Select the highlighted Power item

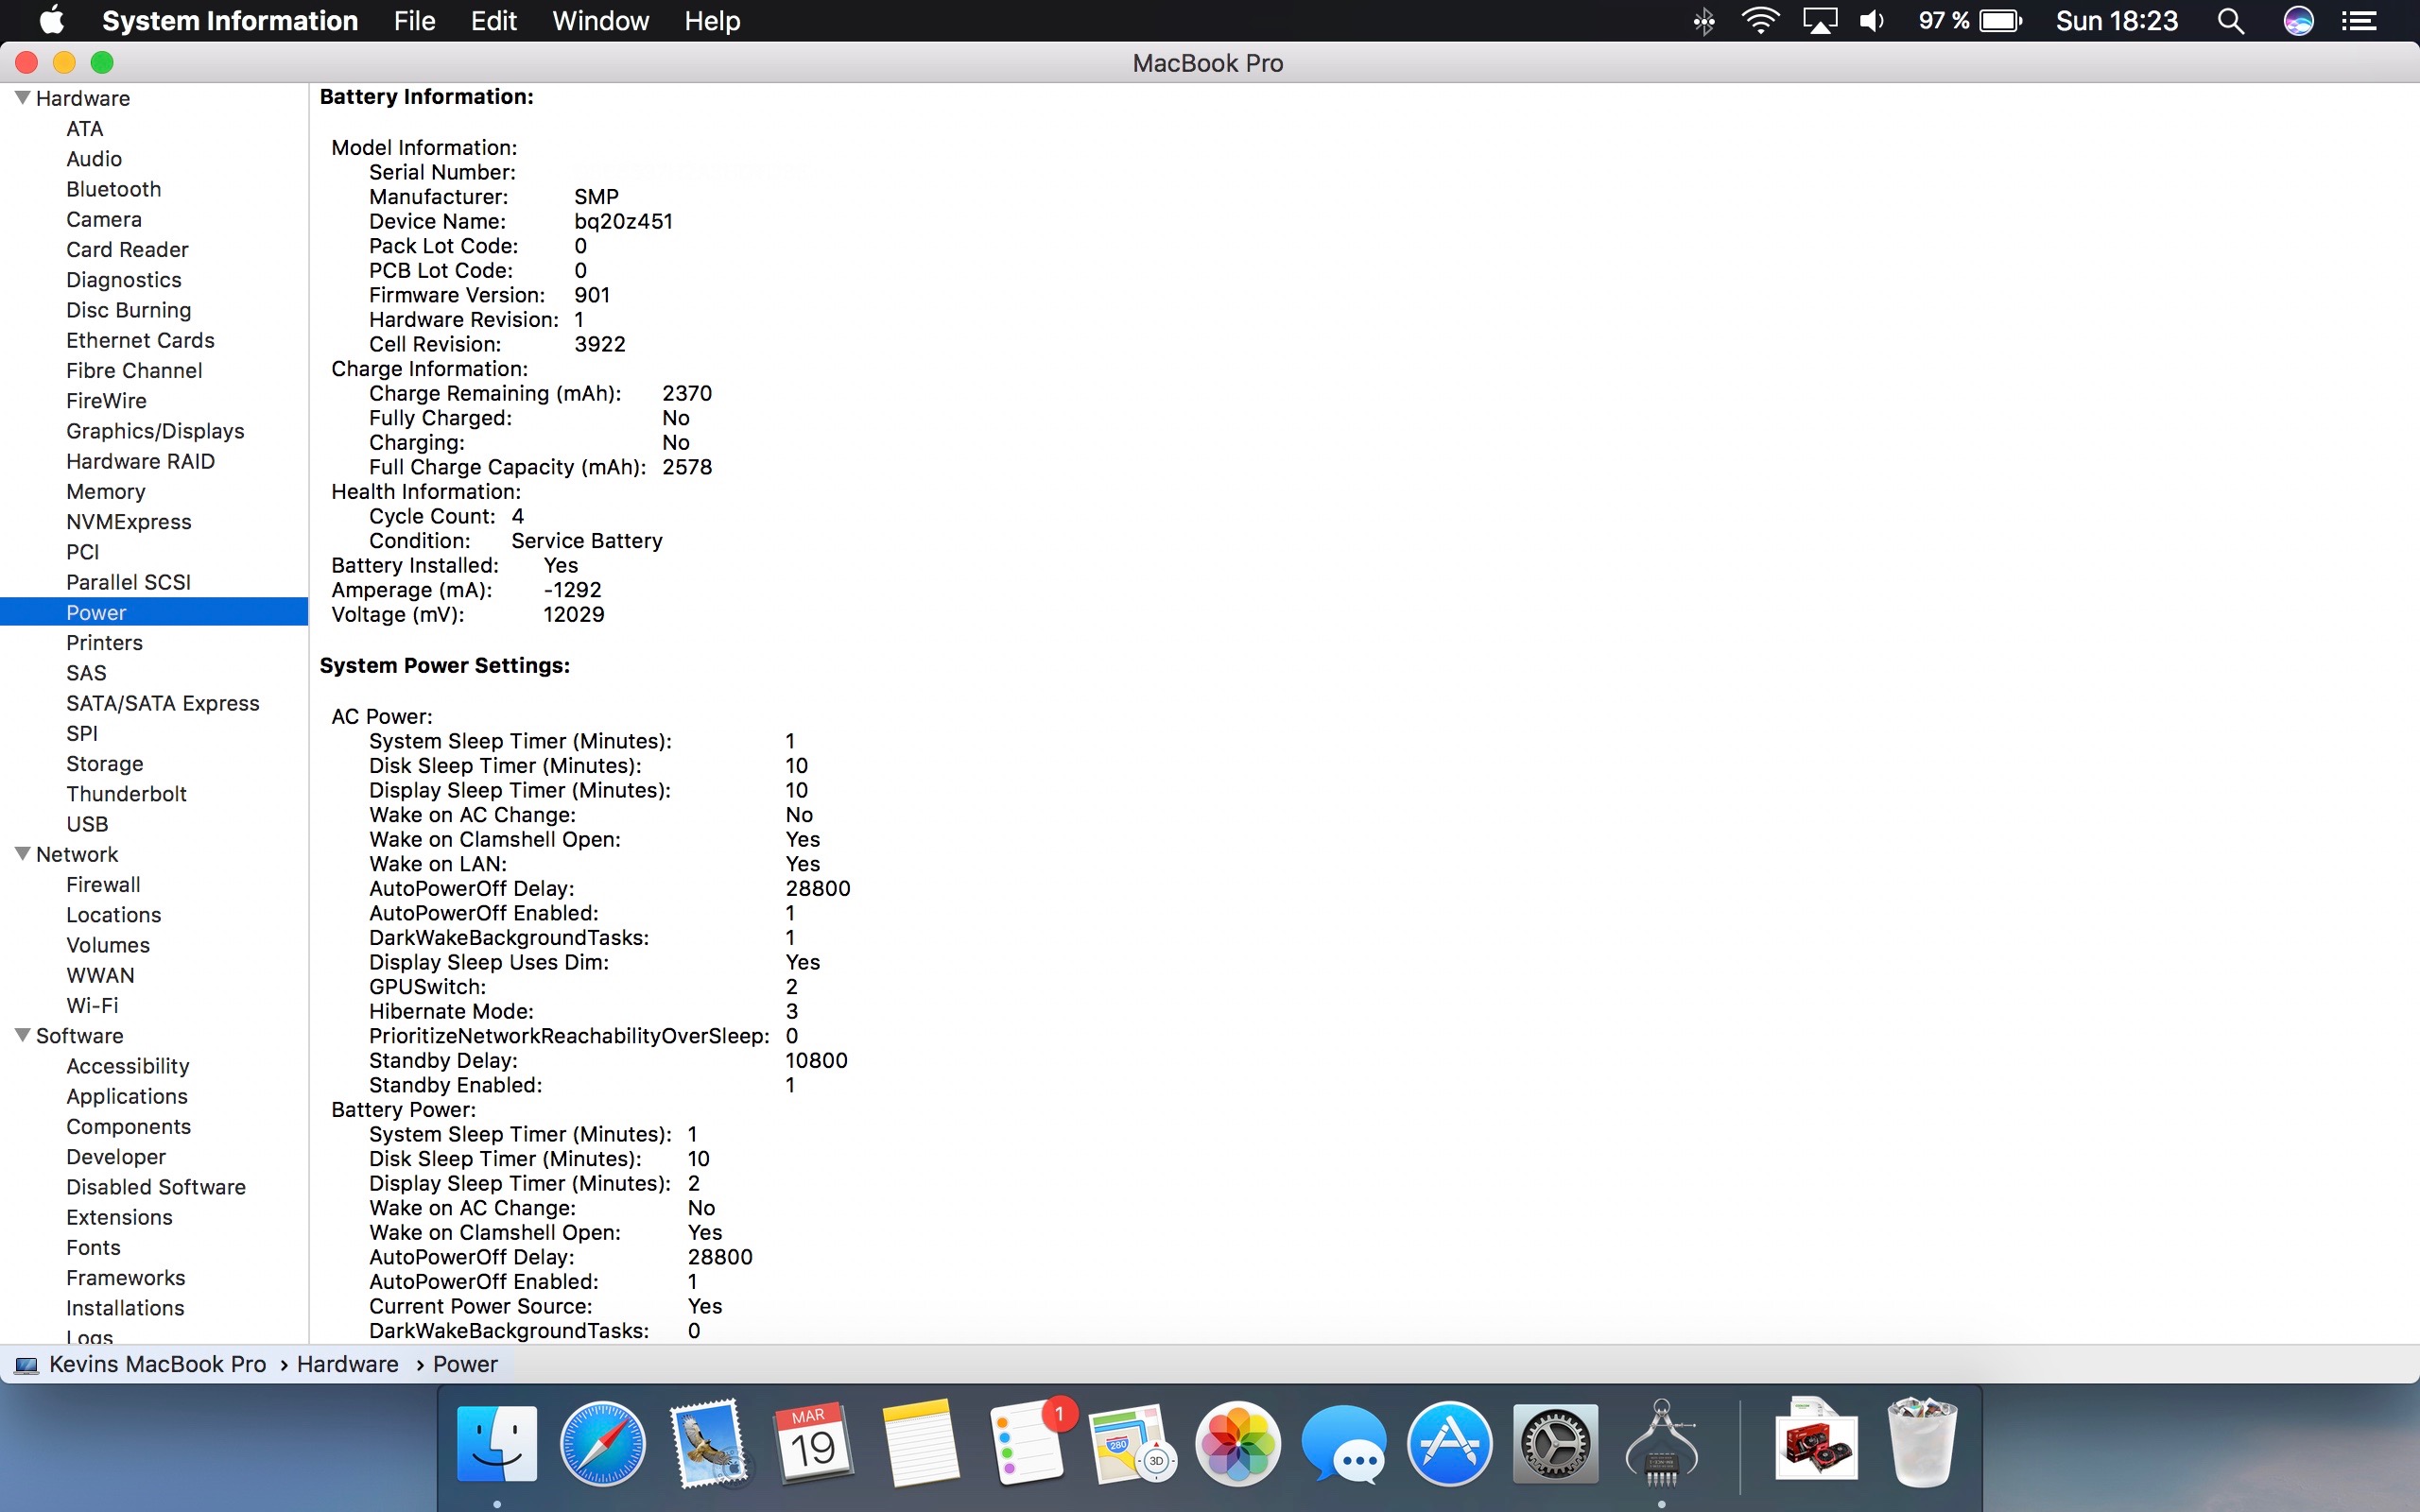coord(154,612)
